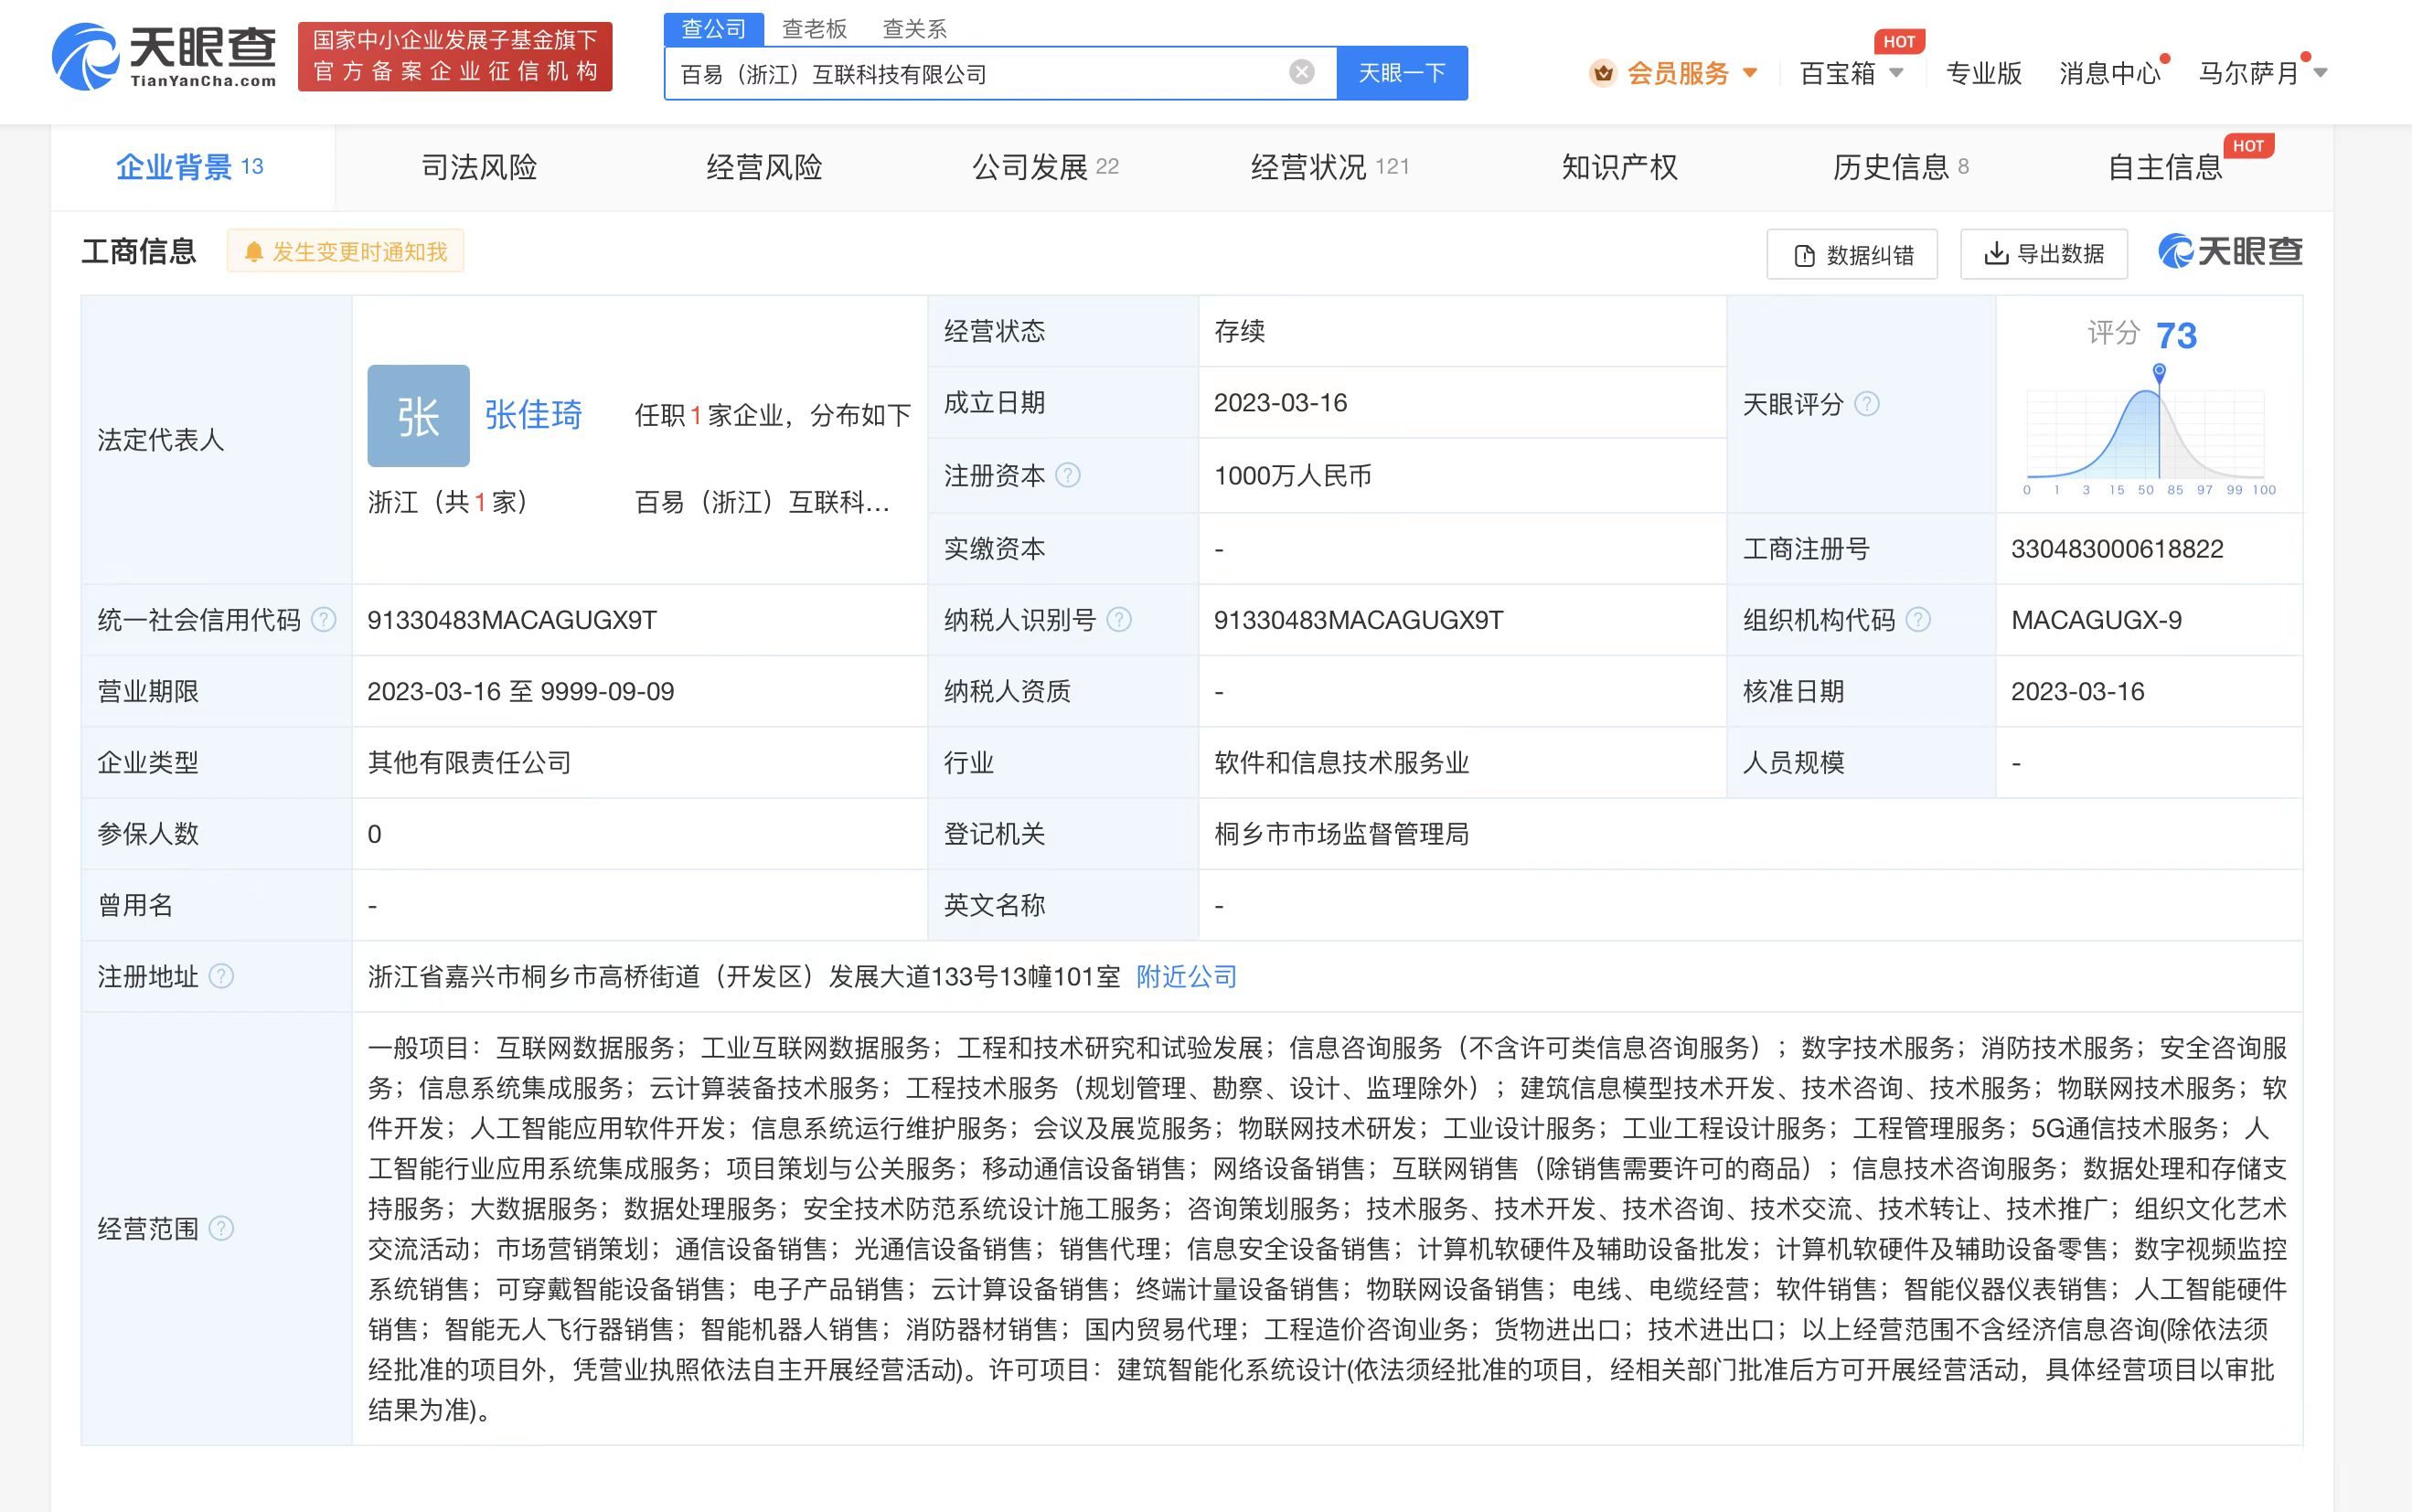The width and height of the screenshot is (2412, 1512).
Task: Click the 导出数据 export icon
Action: click(1997, 255)
